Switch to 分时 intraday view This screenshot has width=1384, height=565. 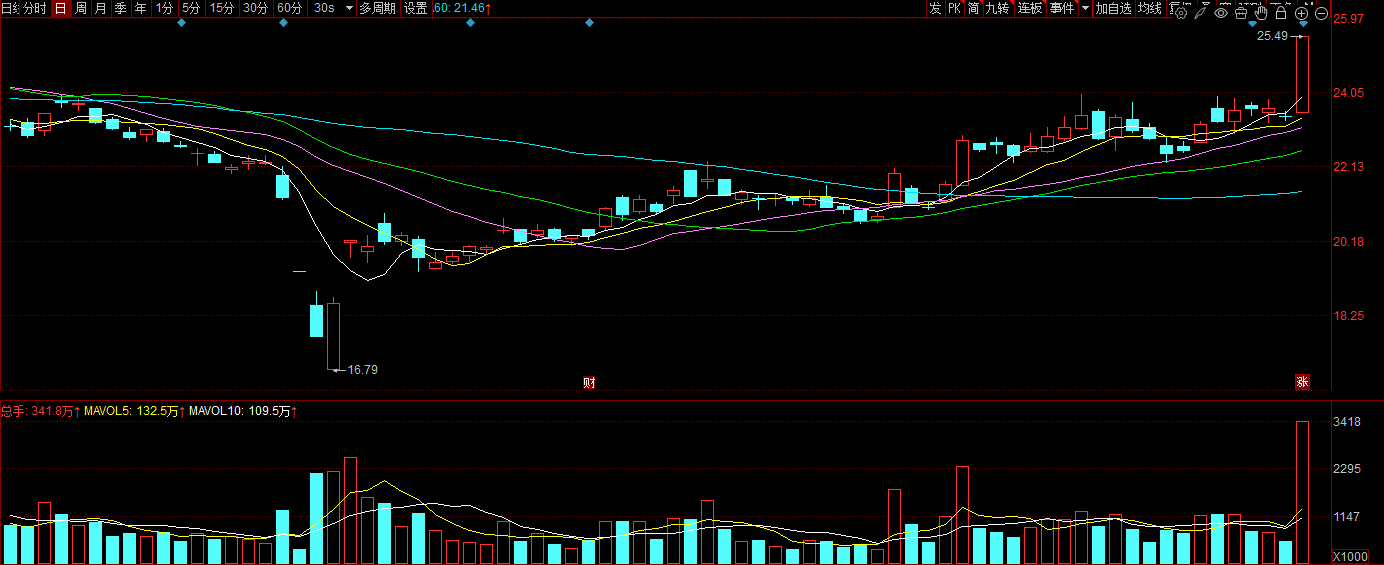(x=35, y=8)
